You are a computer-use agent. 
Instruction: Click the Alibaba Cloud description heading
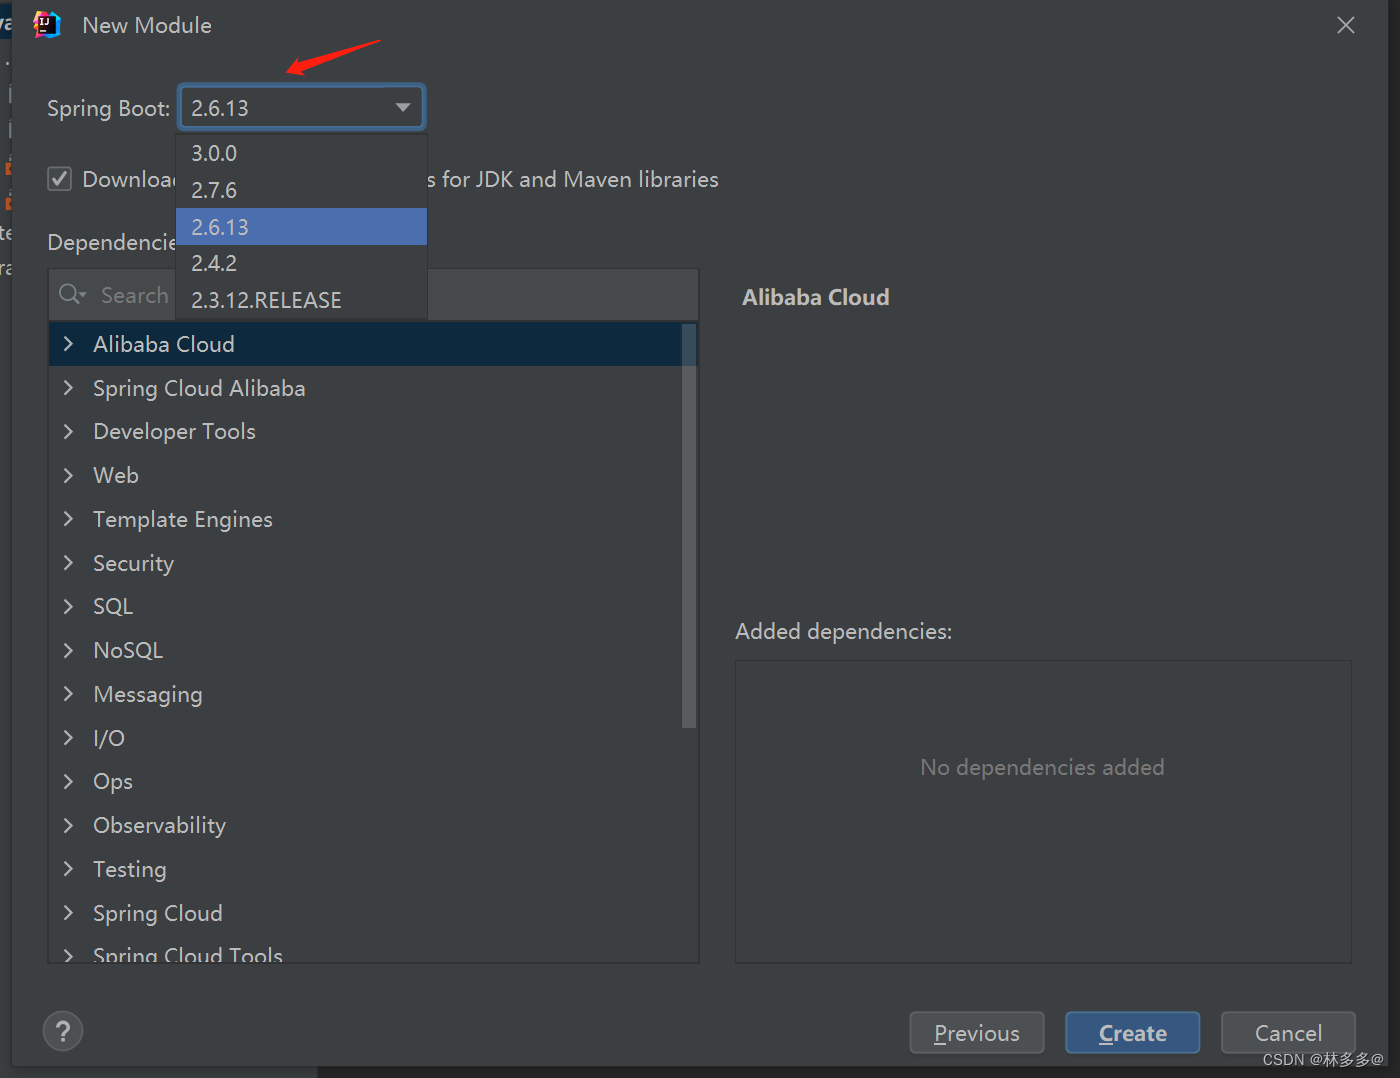point(816,297)
